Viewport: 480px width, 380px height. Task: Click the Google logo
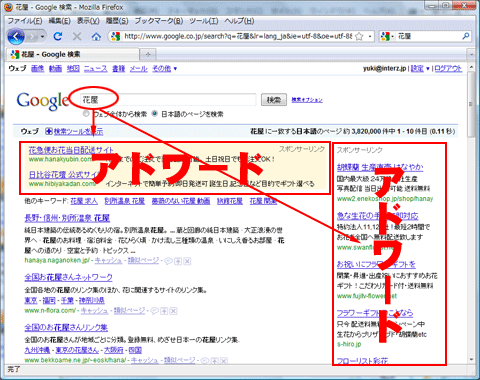tap(43, 101)
